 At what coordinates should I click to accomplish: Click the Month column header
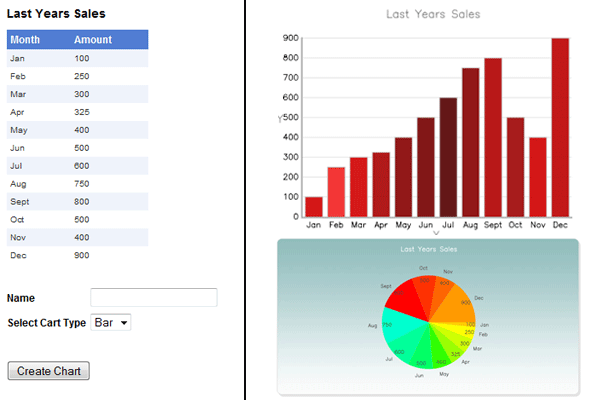[25, 39]
